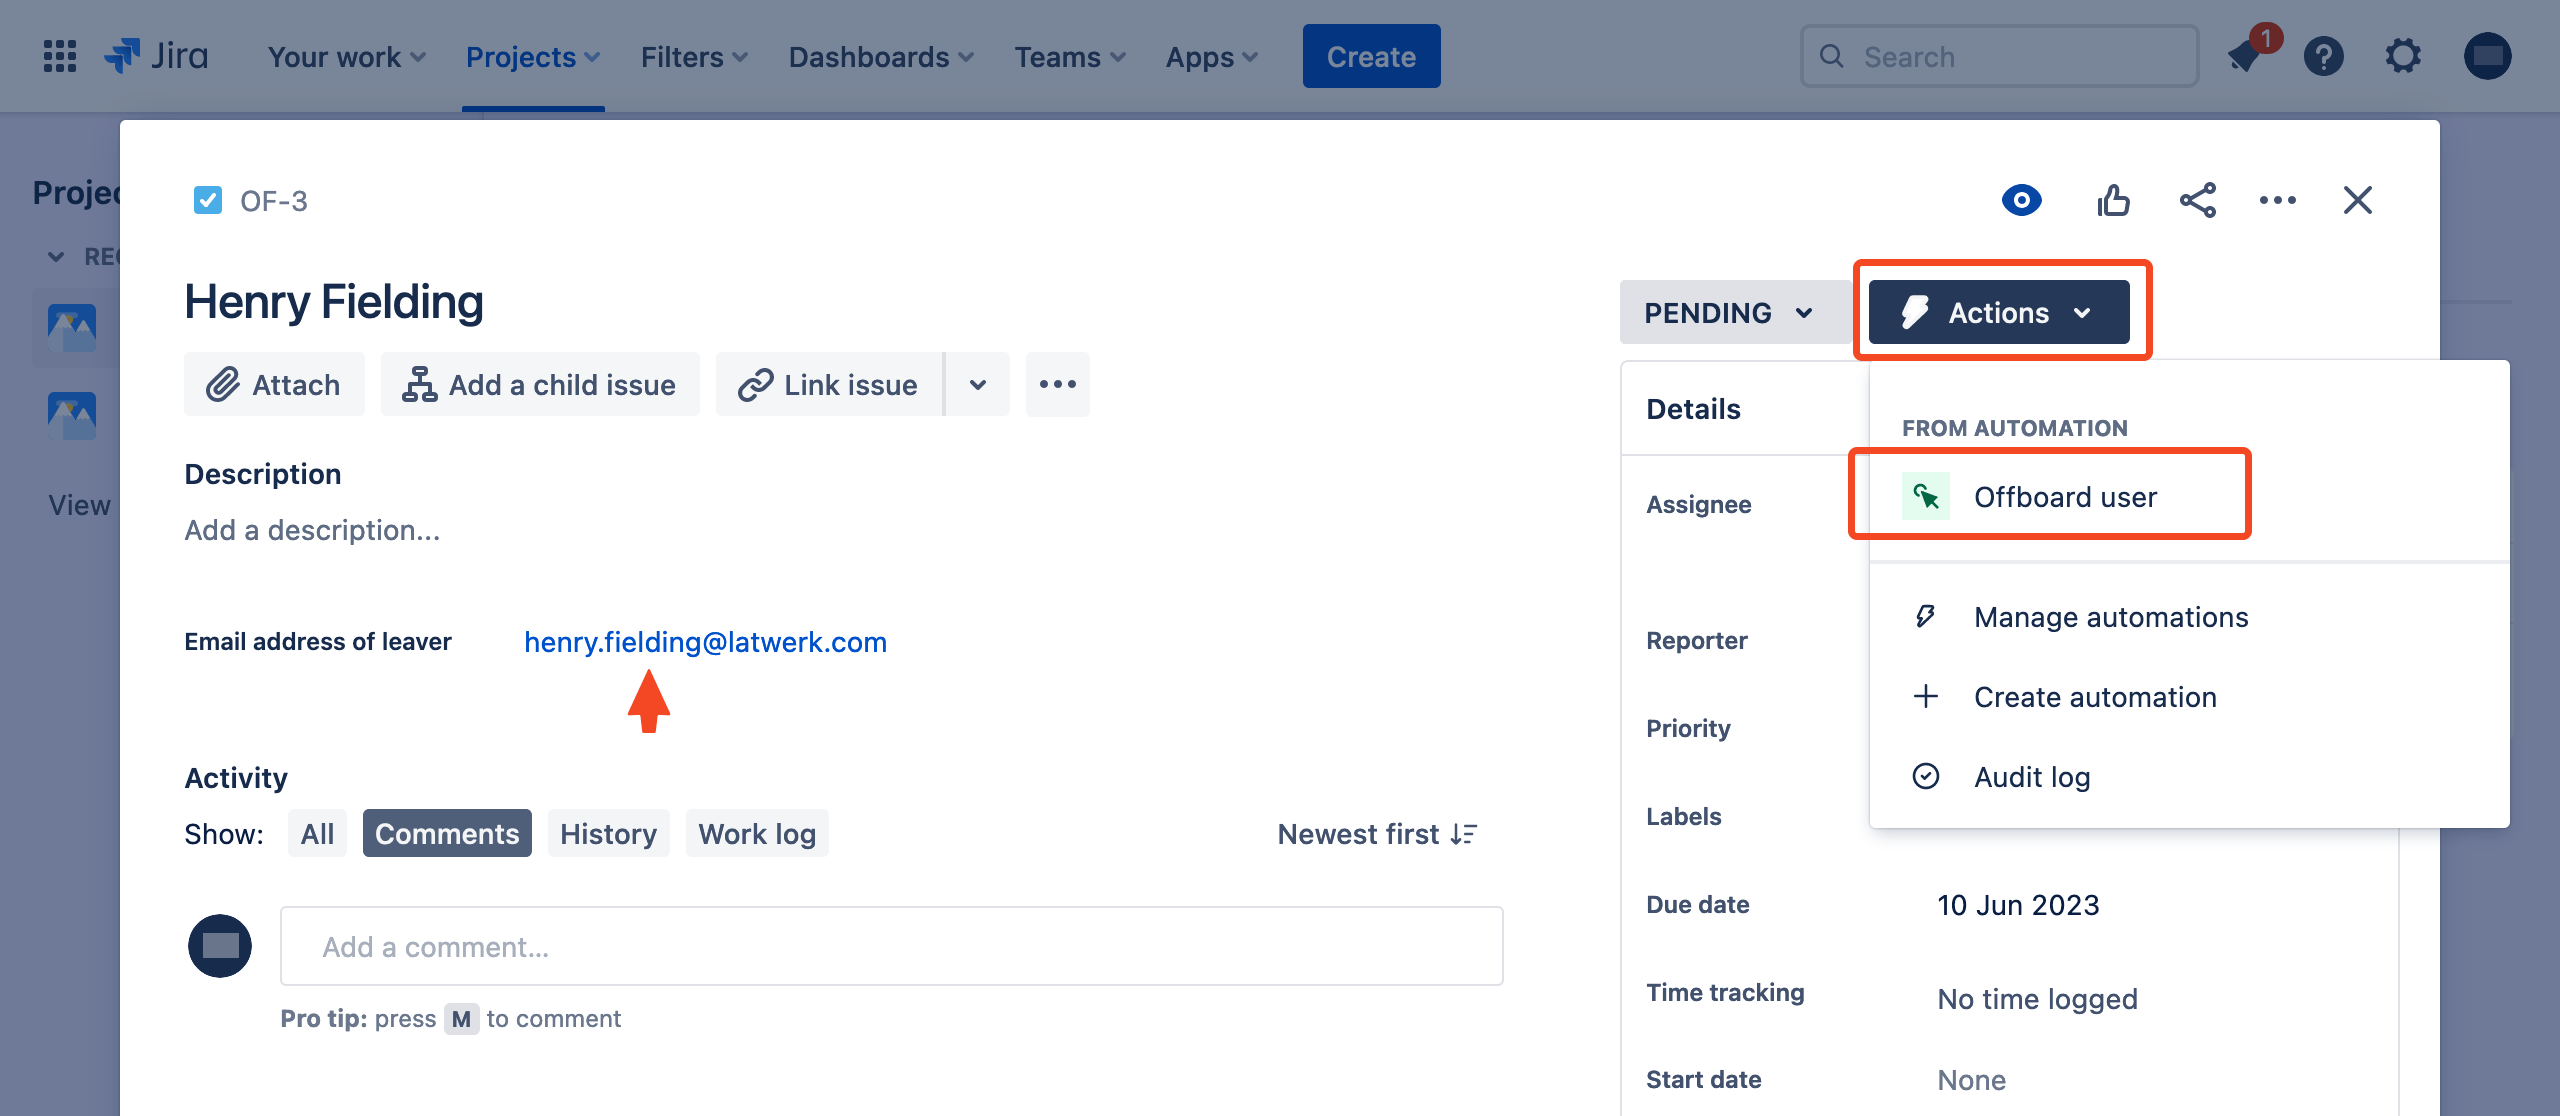Show History activity tab
This screenshot has width=2560, height=1116.
click(x=608, y=833)
